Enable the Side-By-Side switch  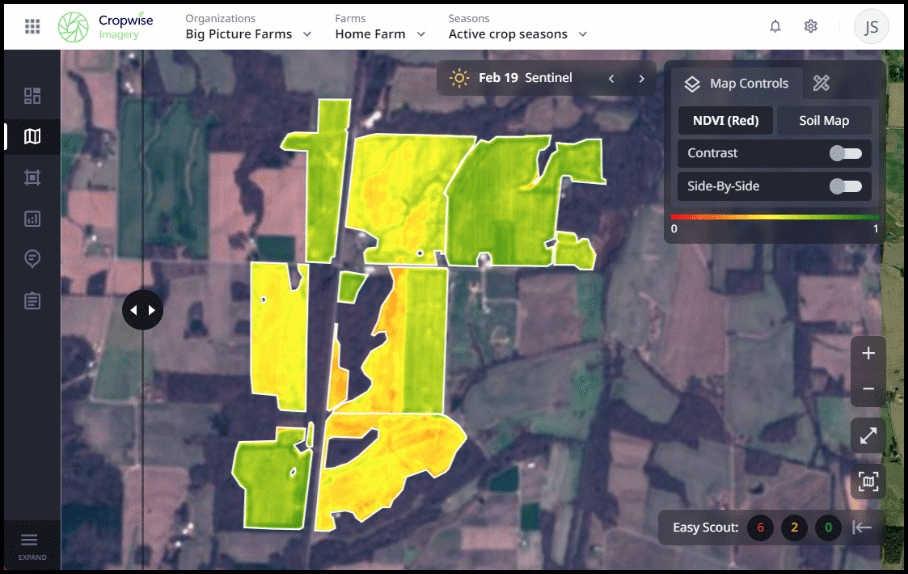tap(845, 186)
